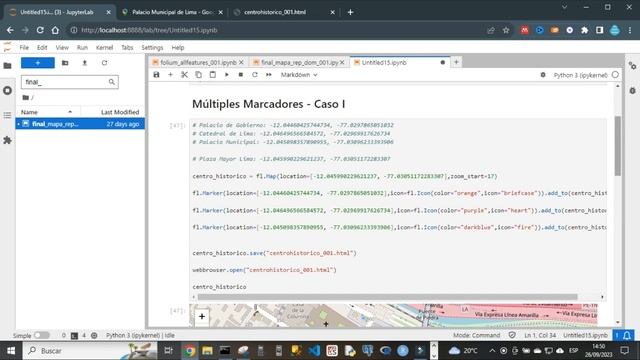
Task: Add a new launcher tab next to Untitled15.ipynb
Action: click(456, 62)
